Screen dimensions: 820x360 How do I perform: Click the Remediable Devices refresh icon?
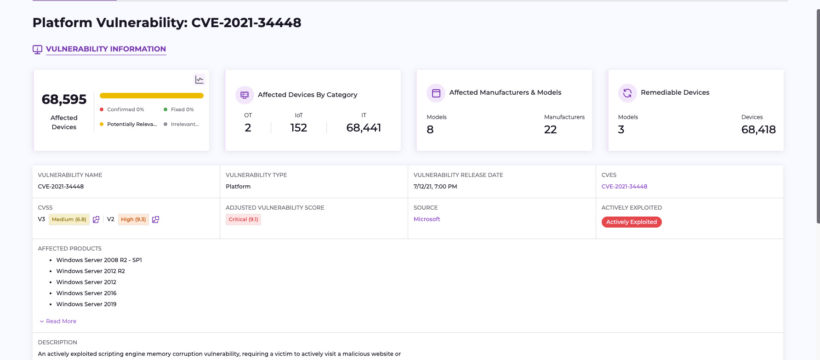click(627, 93)
